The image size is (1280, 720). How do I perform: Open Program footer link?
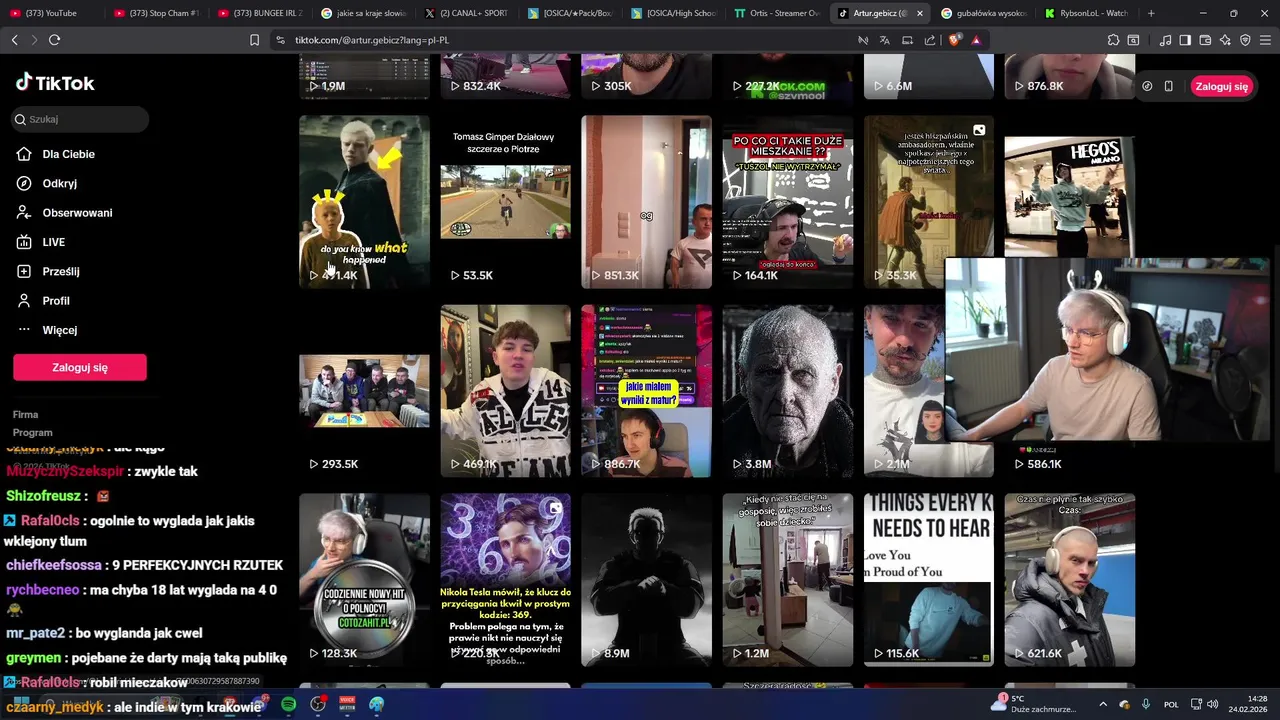click(33, 433)
